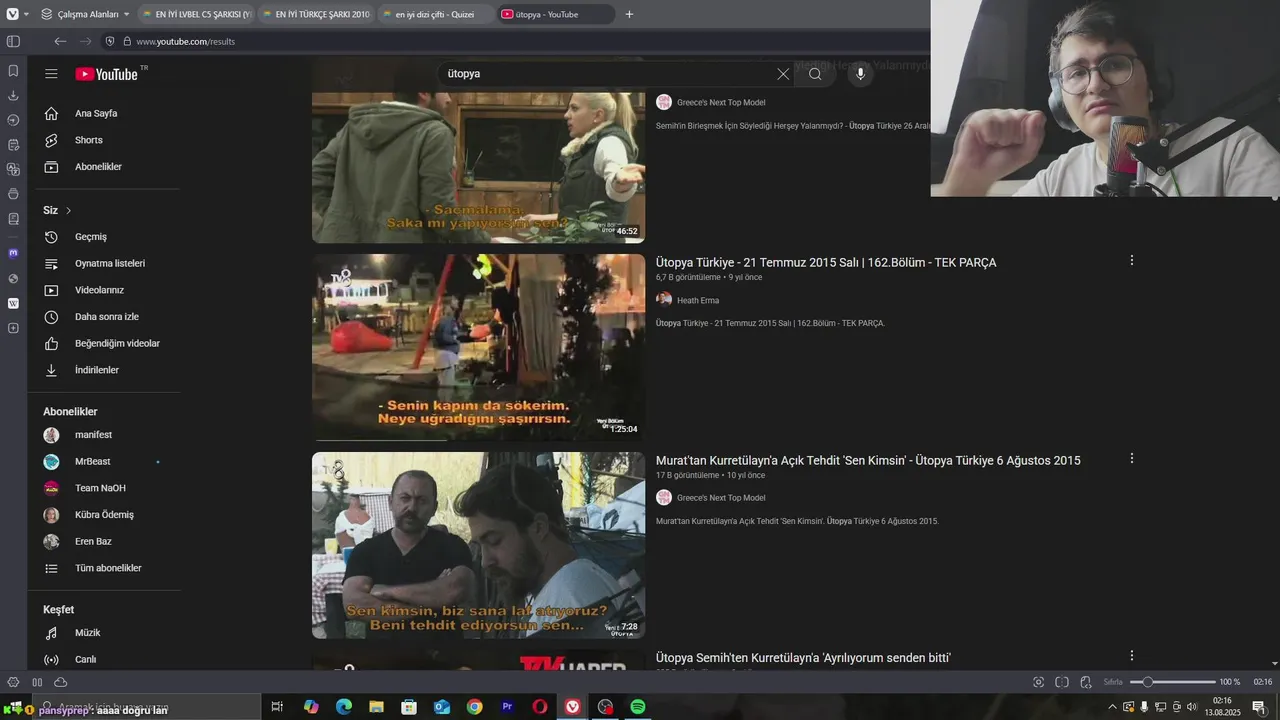
Task: Clear the search box with the X icon
Action: point(783,74)
